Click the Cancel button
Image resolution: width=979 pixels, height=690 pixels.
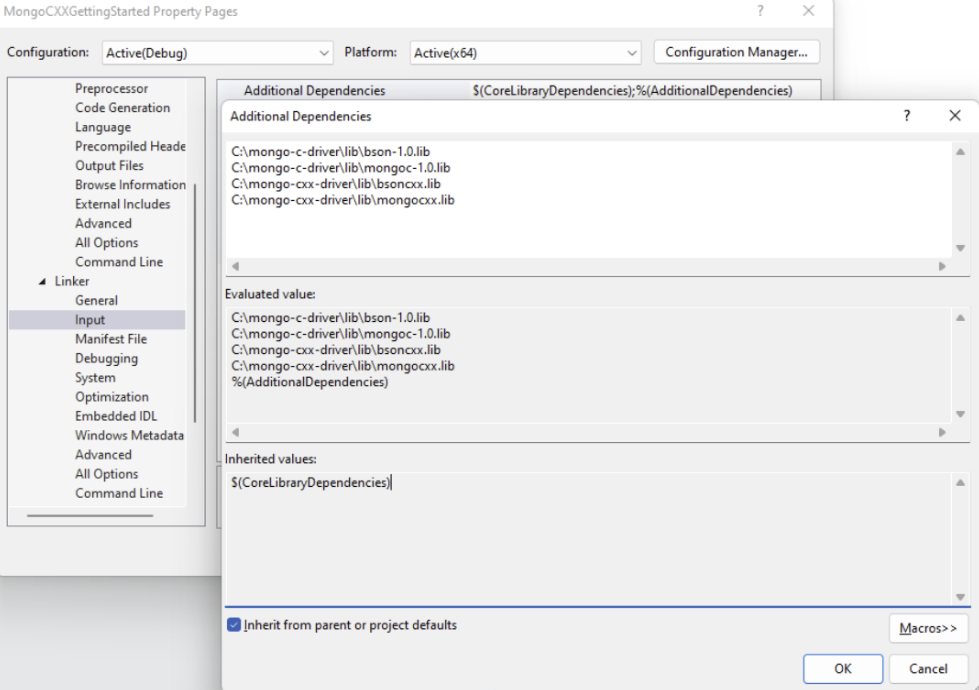click(x=928, y=669)
